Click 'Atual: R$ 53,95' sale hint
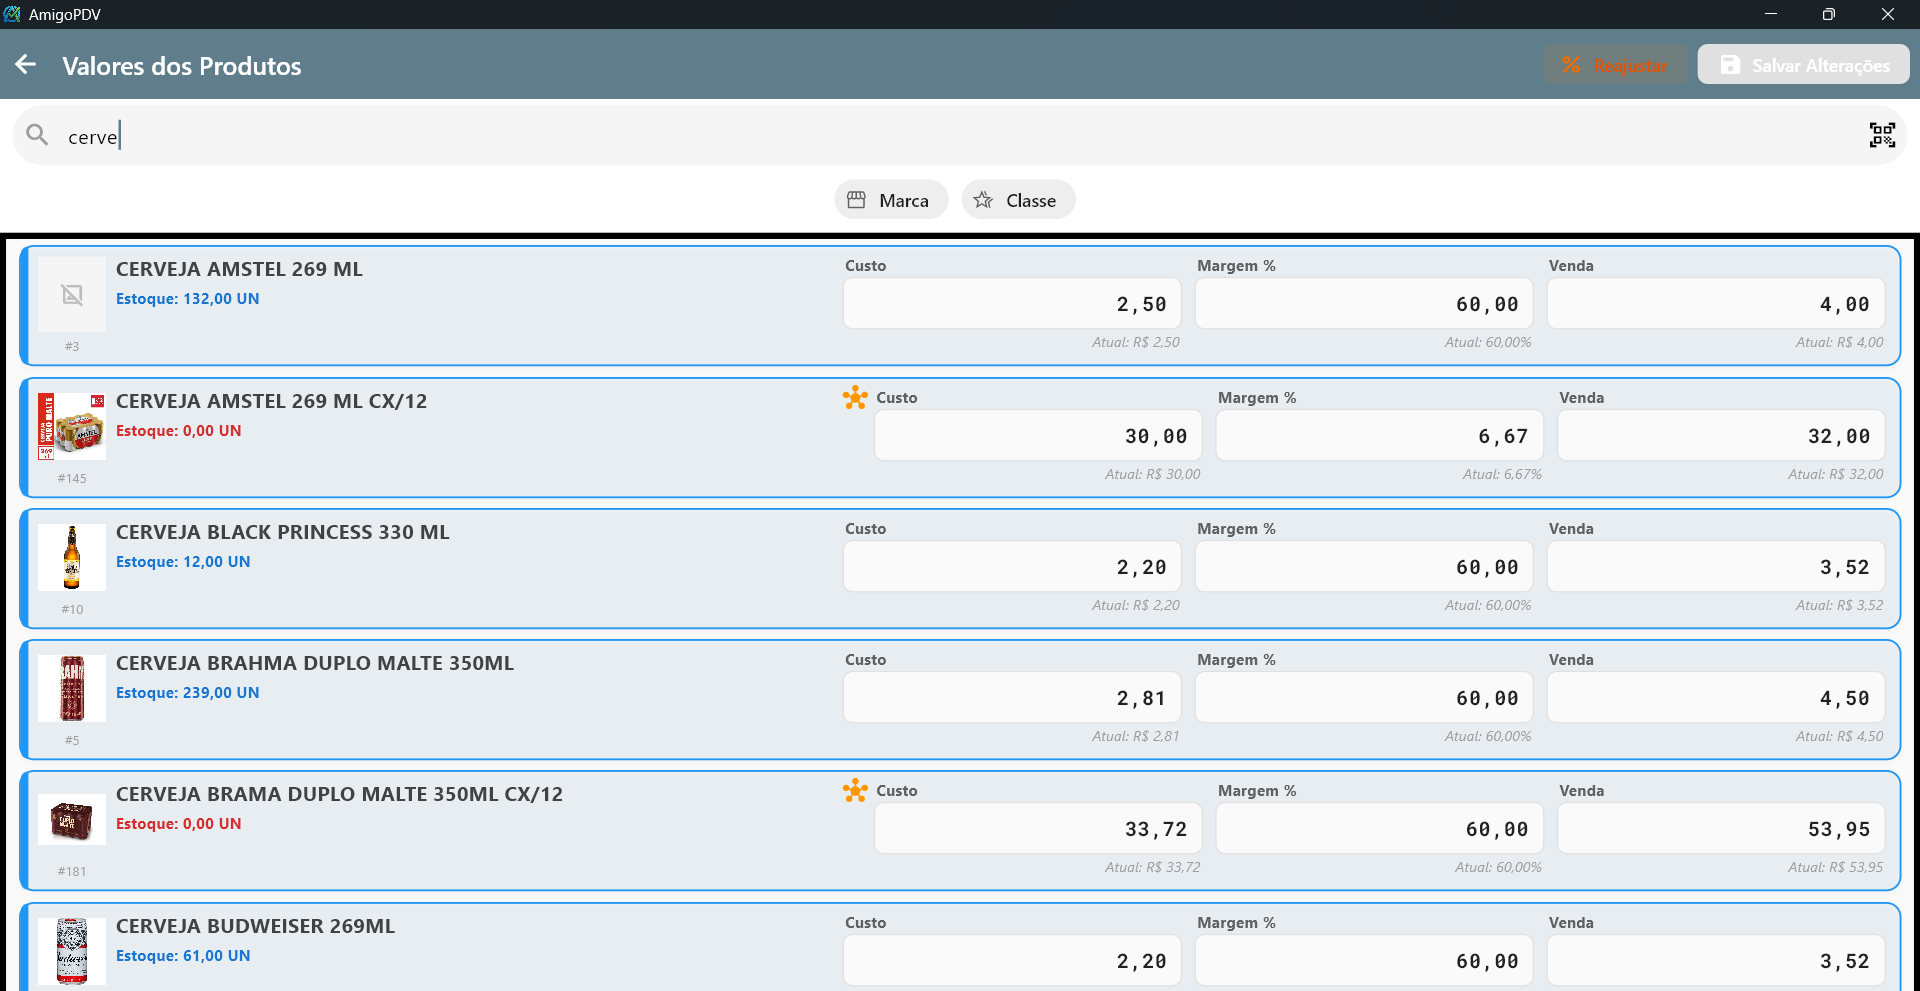This screenshot has height=991, width=1920. (1835, 867)
